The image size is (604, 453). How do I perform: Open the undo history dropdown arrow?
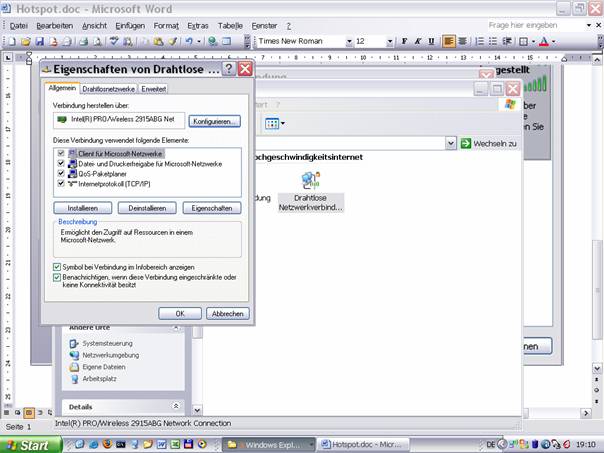(199, 41)
